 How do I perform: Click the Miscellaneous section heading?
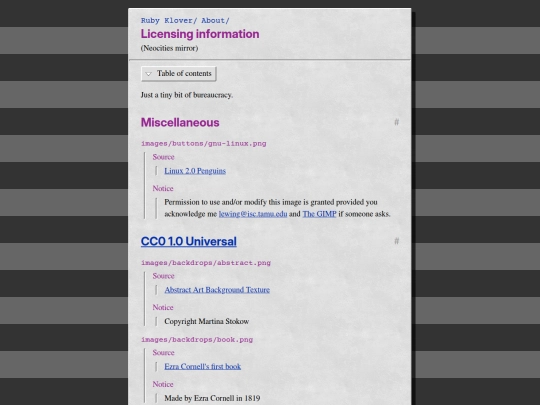pos(180,123)
